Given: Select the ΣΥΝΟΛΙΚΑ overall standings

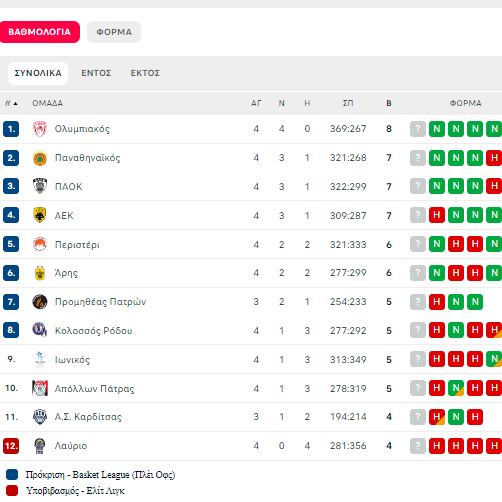Looking at the screenshot, I should (38, 73).
